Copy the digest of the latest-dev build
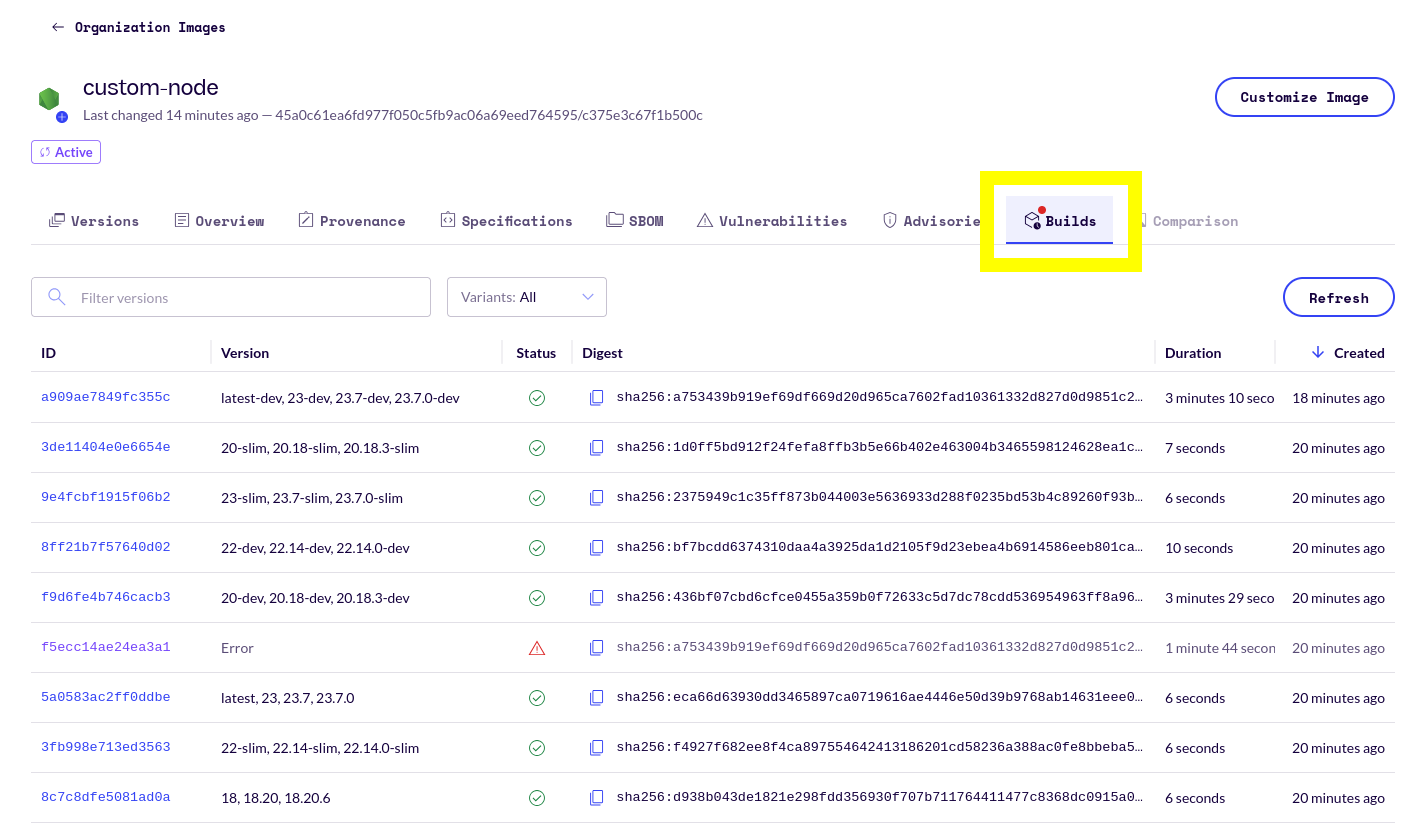This screenshot has height=828, width=1423. coord(597,397)
